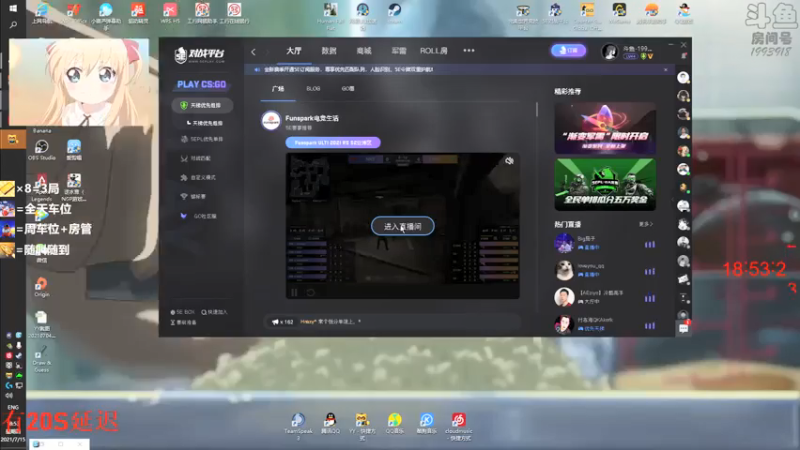Image resolution: width=800 pixels, height=450 pixels.
Task: Open the three-dot more menu in top navigation
Action: click(x=468, y=51)
